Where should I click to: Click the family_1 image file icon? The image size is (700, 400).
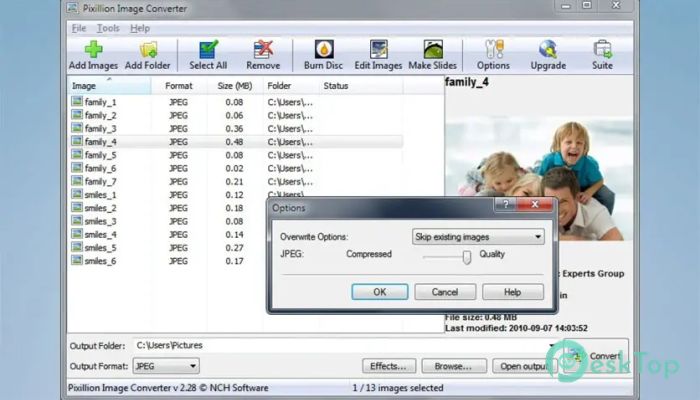[x=77, y=101]
